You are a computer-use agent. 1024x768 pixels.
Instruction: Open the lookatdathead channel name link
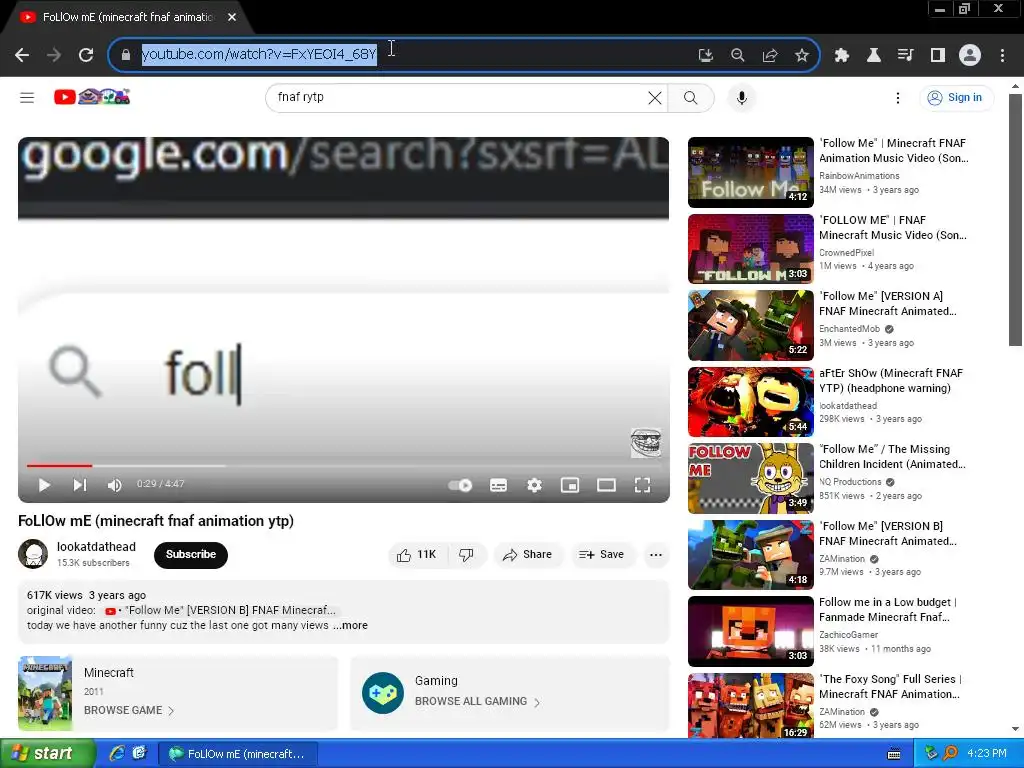pos(96,547)
